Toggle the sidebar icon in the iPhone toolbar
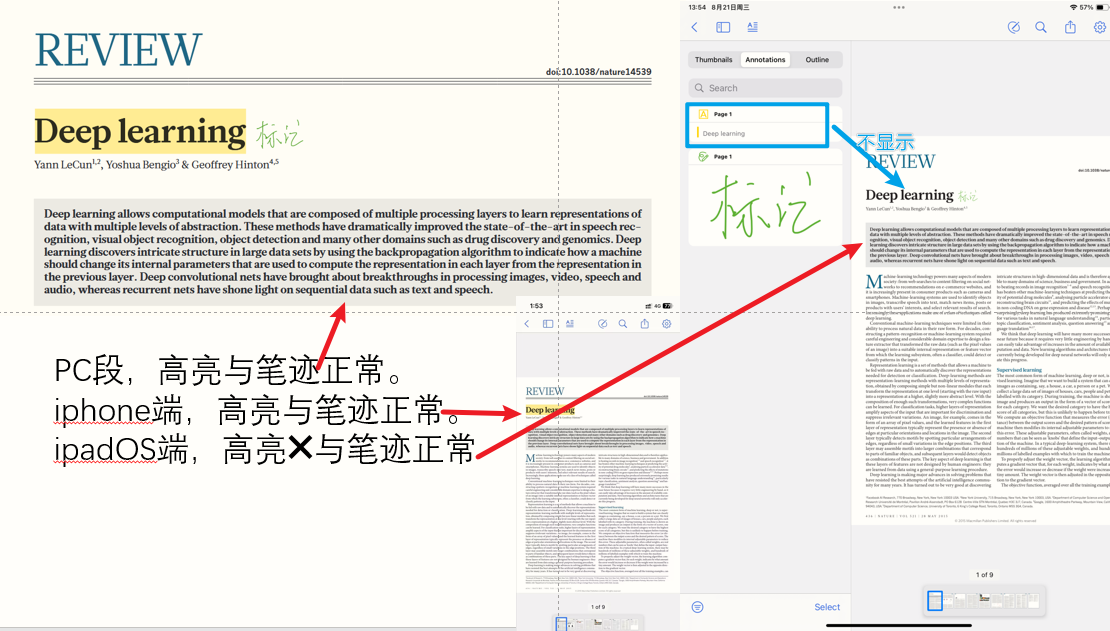Viewport: 1110px width, 631px height. tap(548, 324)
